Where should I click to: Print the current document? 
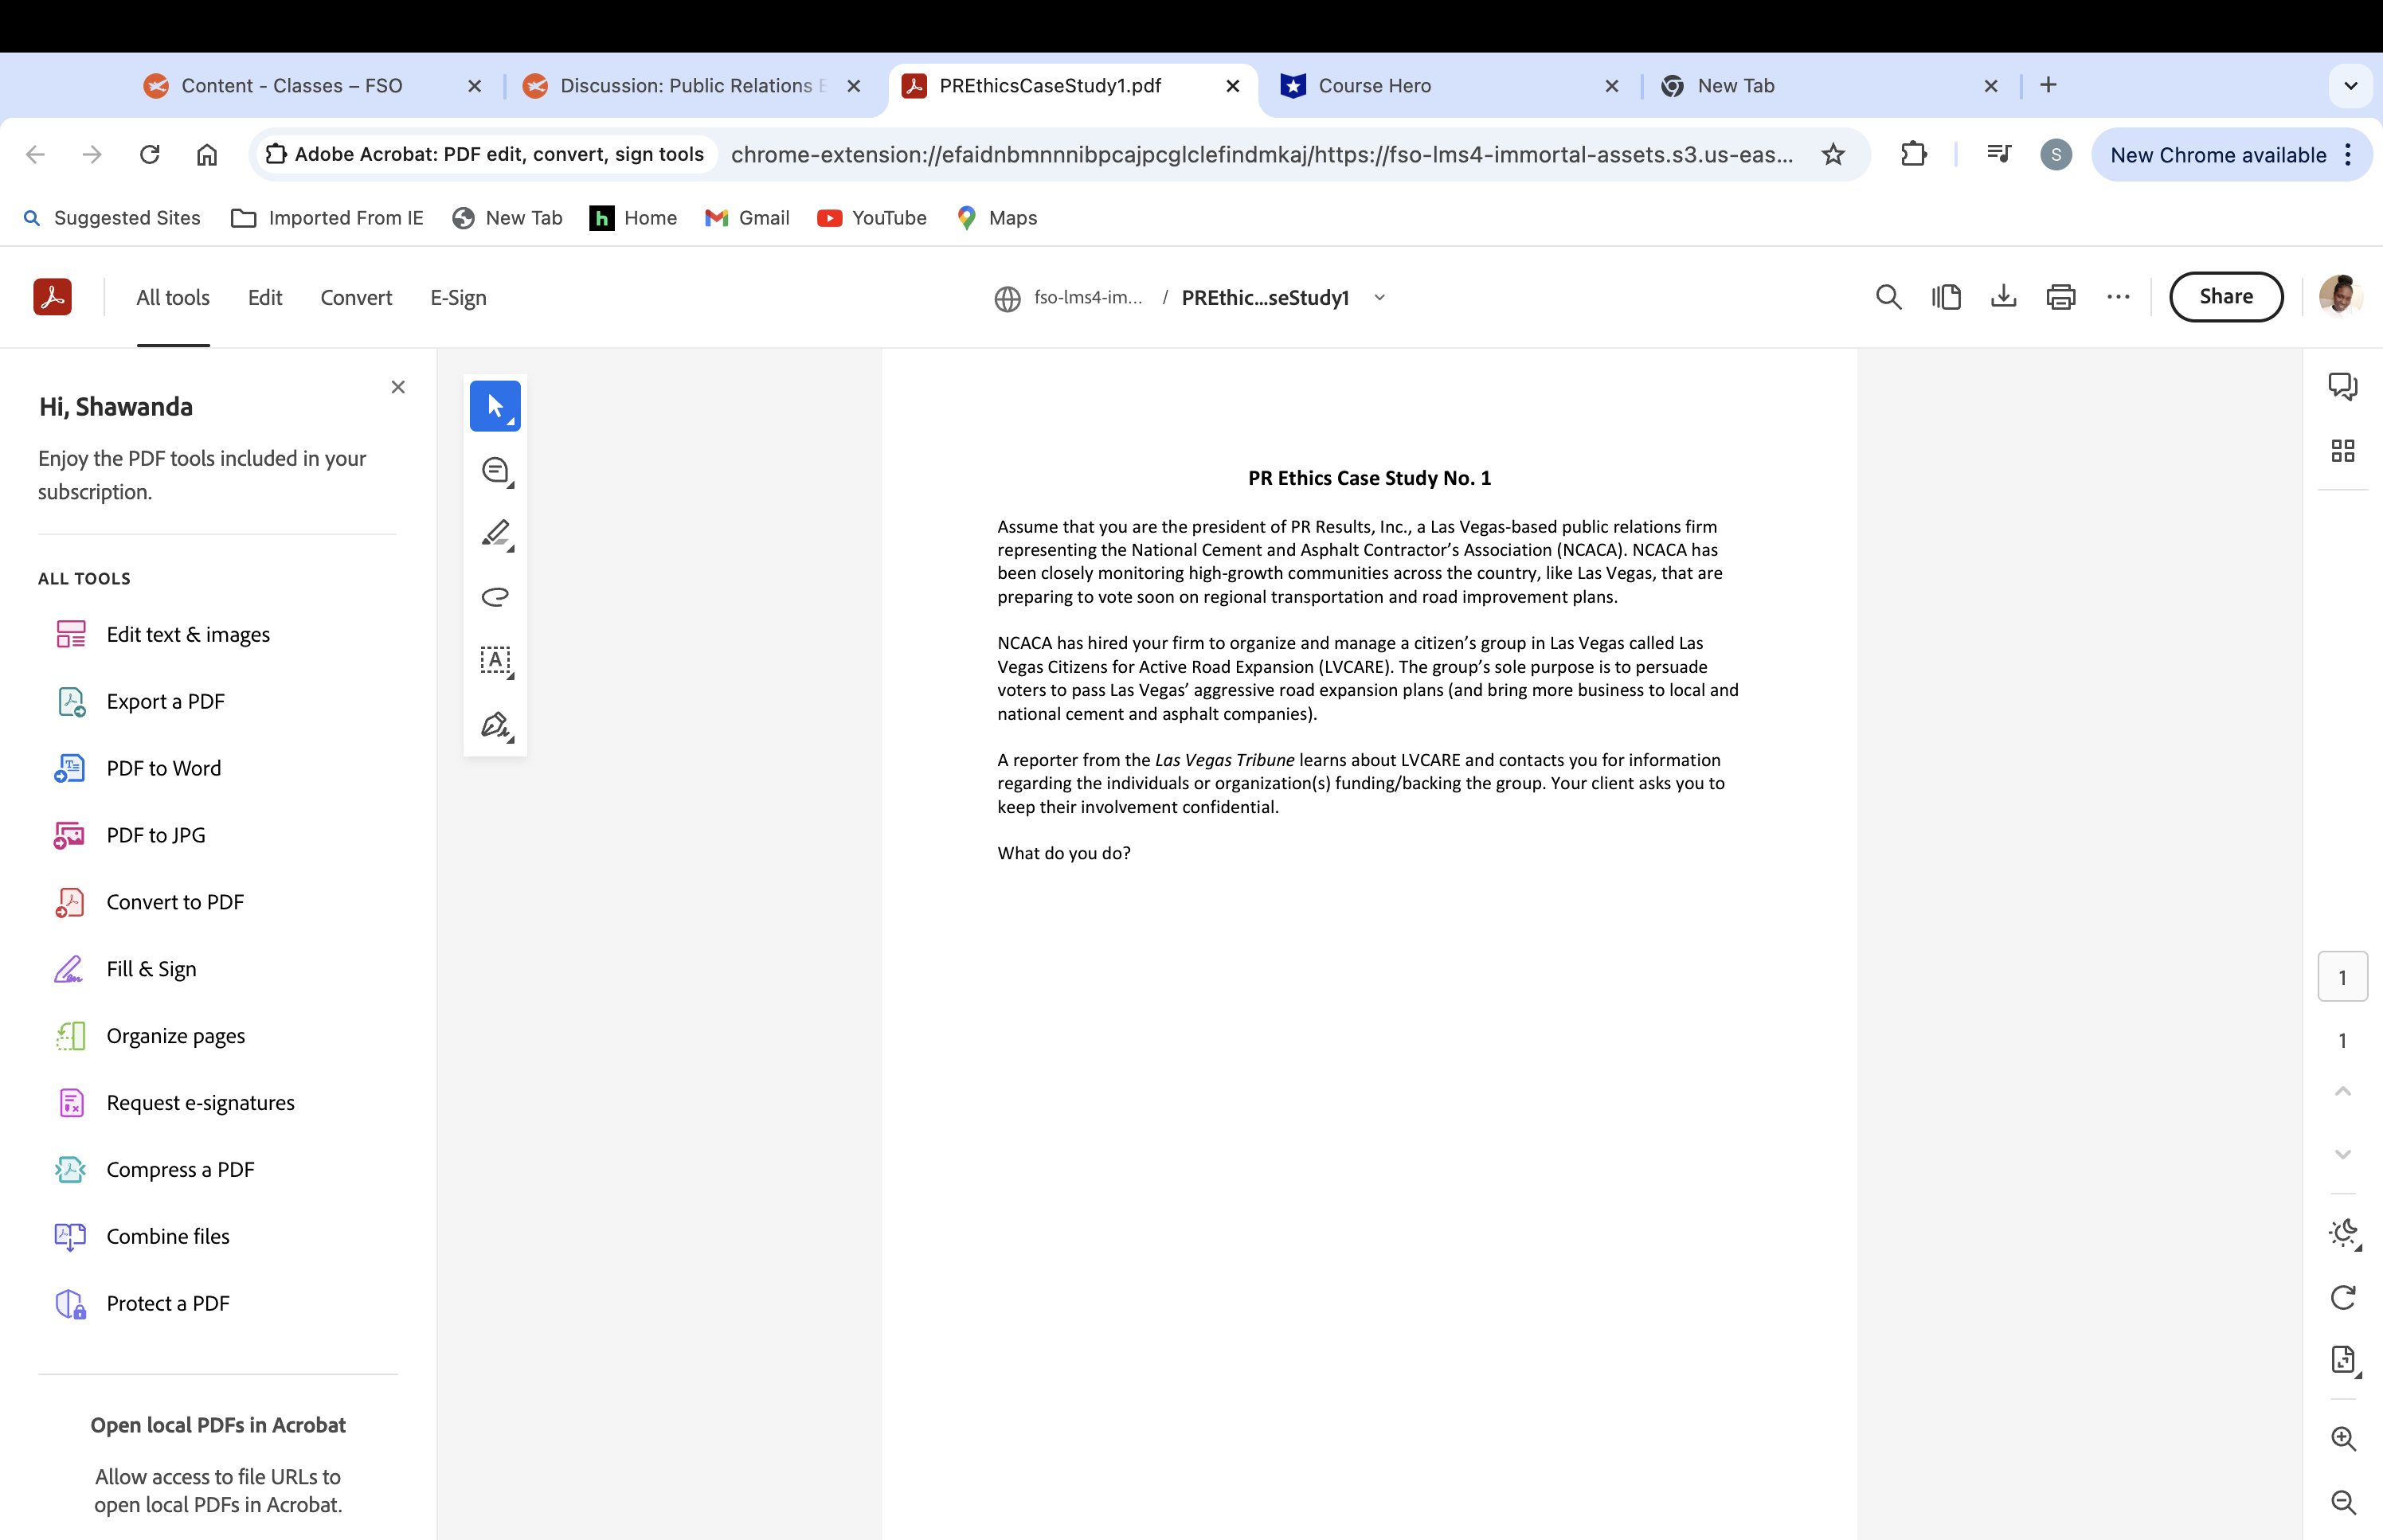pos(2061,297)
